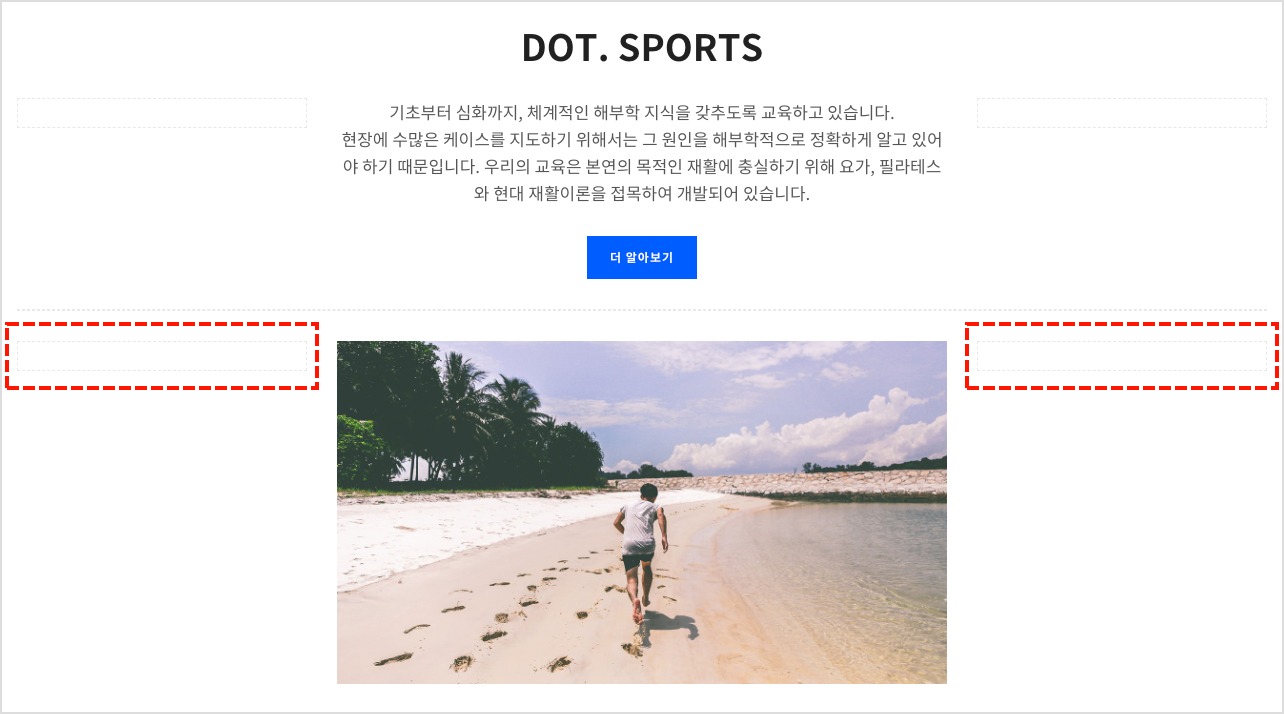
Task: Click the red-highlighted empty box on the right
Action: point(1122,356)
